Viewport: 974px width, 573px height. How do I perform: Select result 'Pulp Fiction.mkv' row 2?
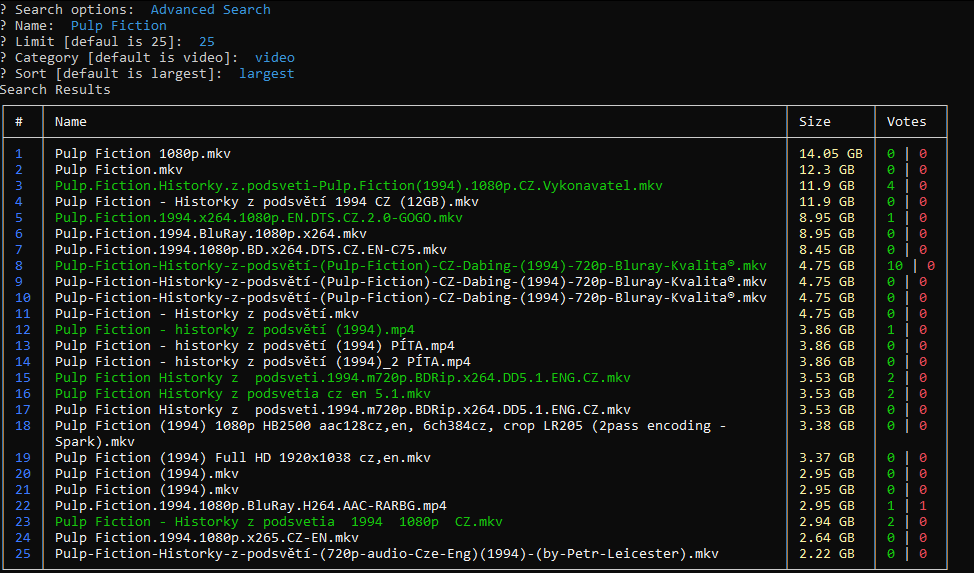point(119,170)
